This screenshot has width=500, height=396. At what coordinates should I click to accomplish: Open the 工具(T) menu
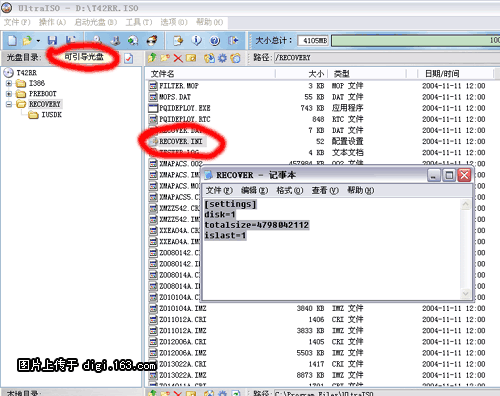pos(139,22)
